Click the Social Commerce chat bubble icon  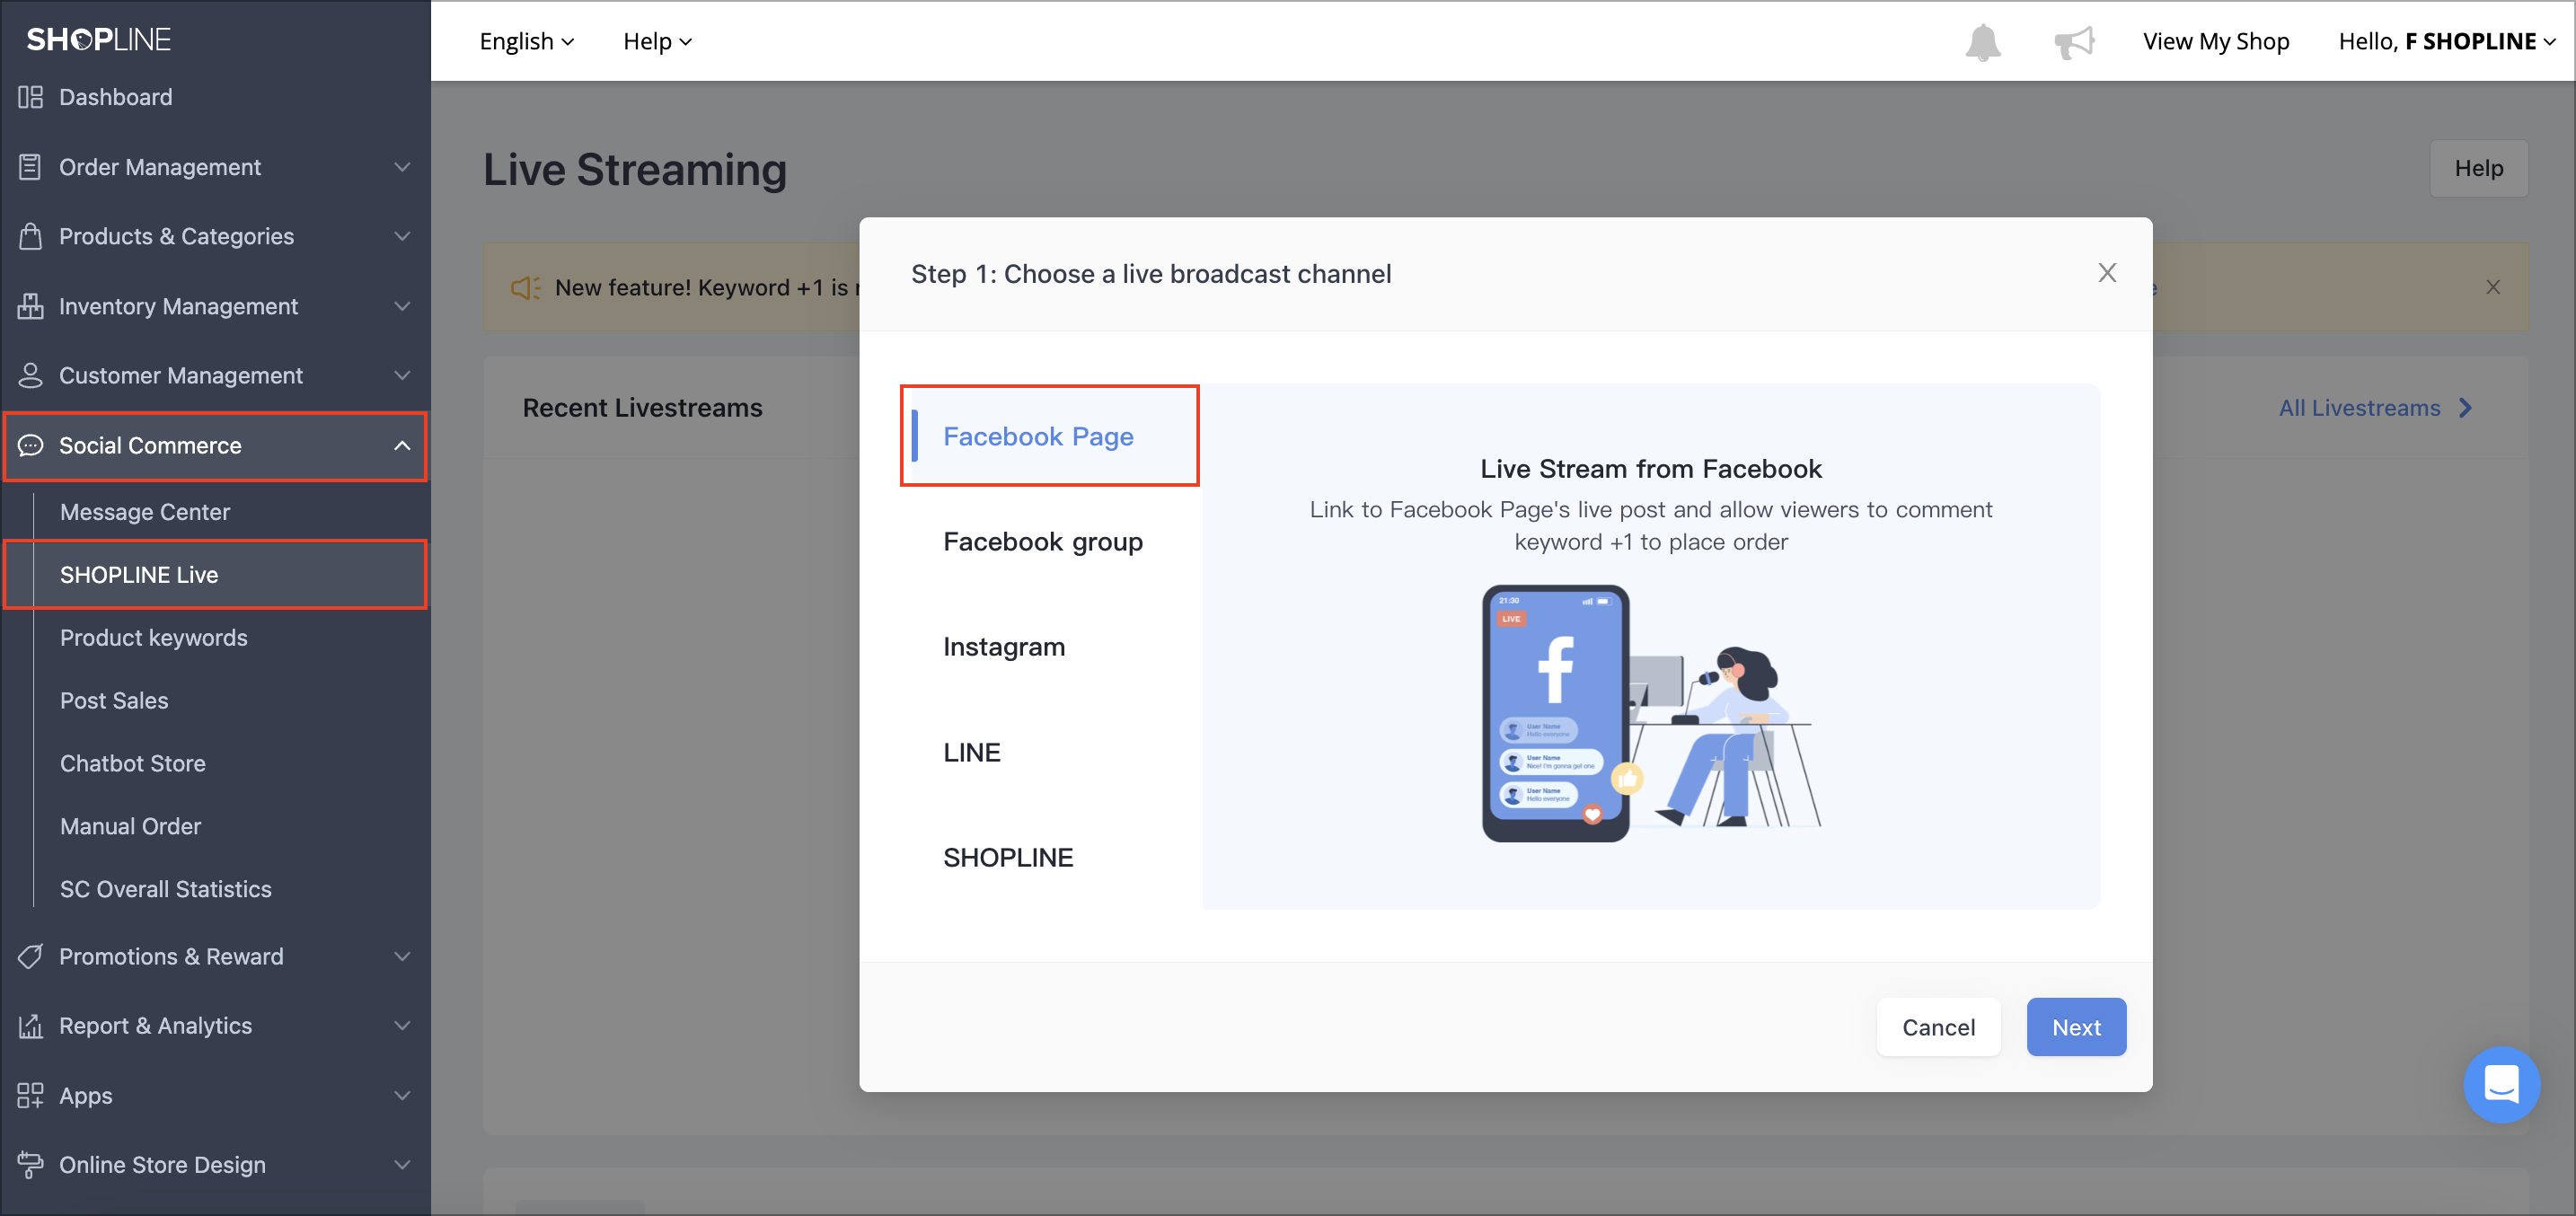(31, 445)
